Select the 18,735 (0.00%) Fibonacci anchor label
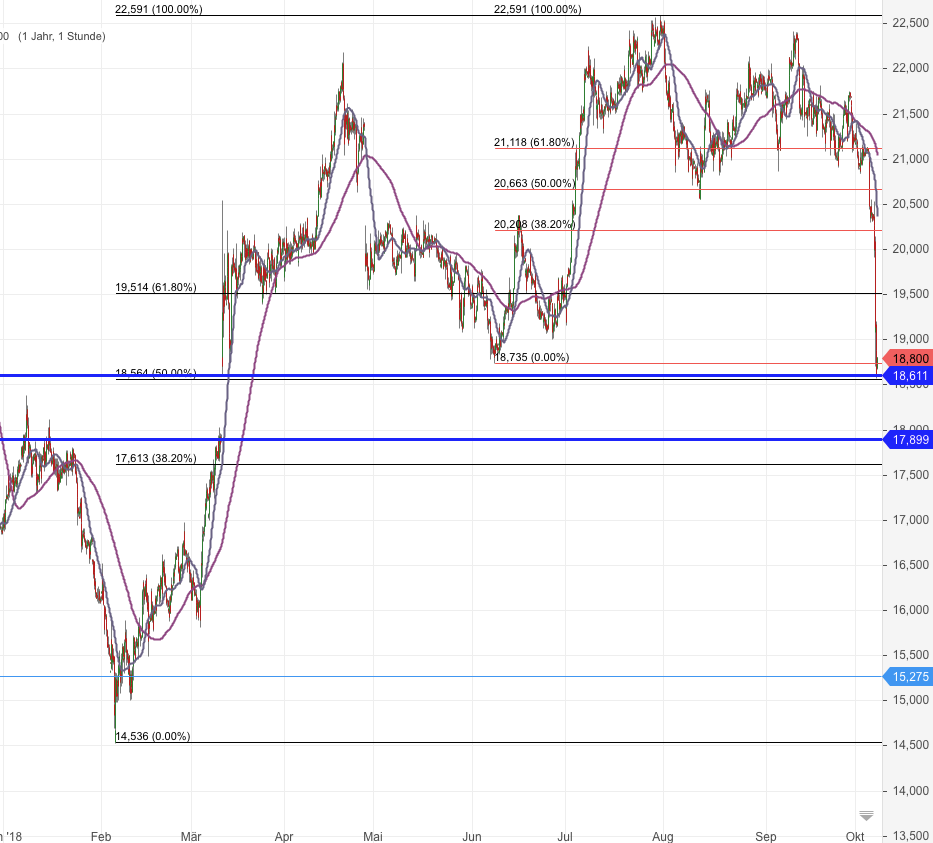 coord(530,356)
